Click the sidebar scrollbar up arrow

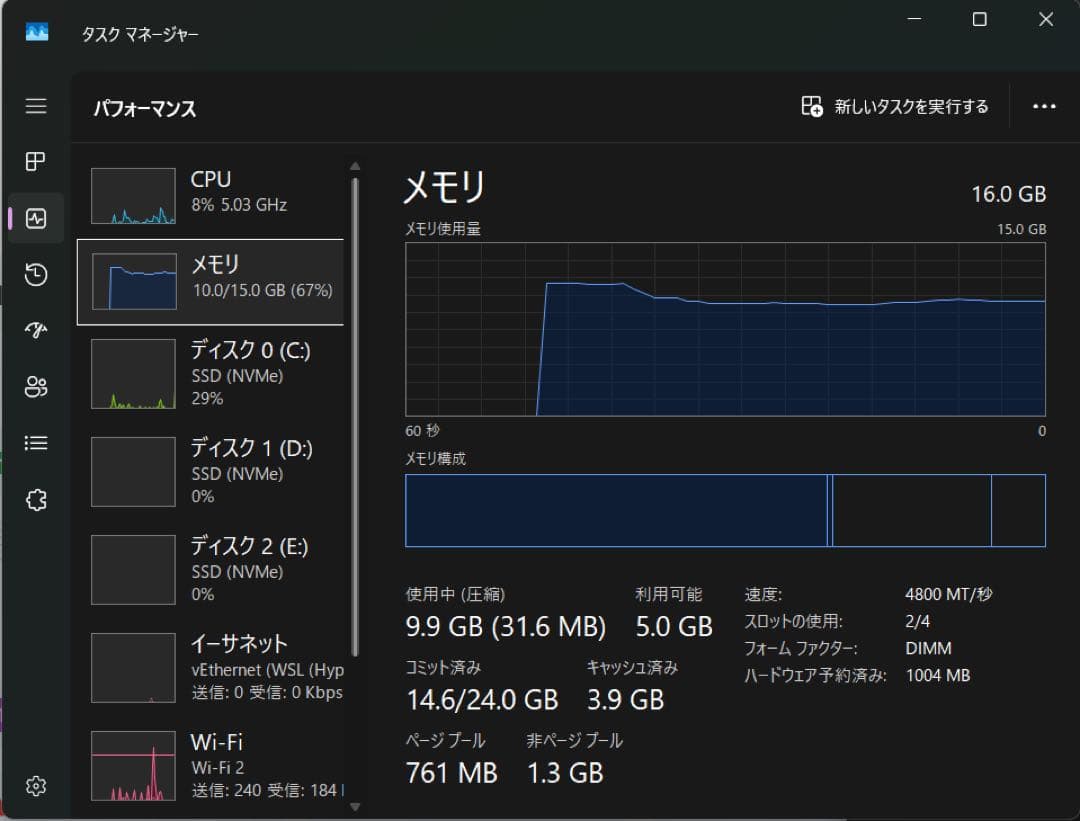(x=355, y=167)
